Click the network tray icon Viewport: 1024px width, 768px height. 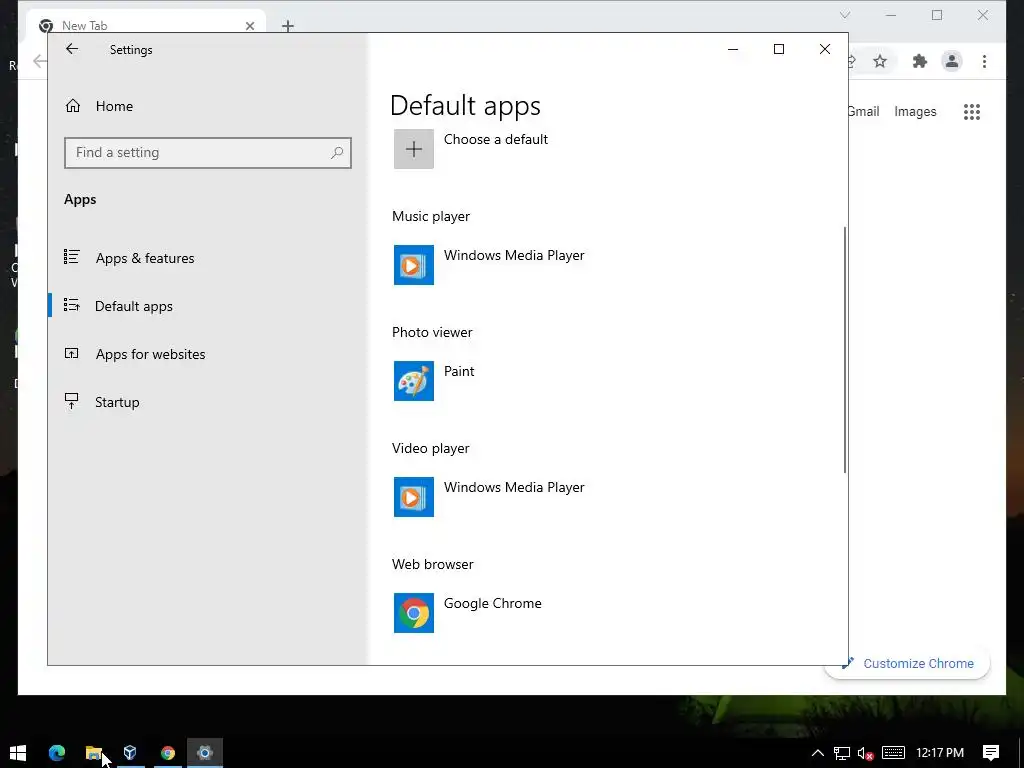point(842,753)
